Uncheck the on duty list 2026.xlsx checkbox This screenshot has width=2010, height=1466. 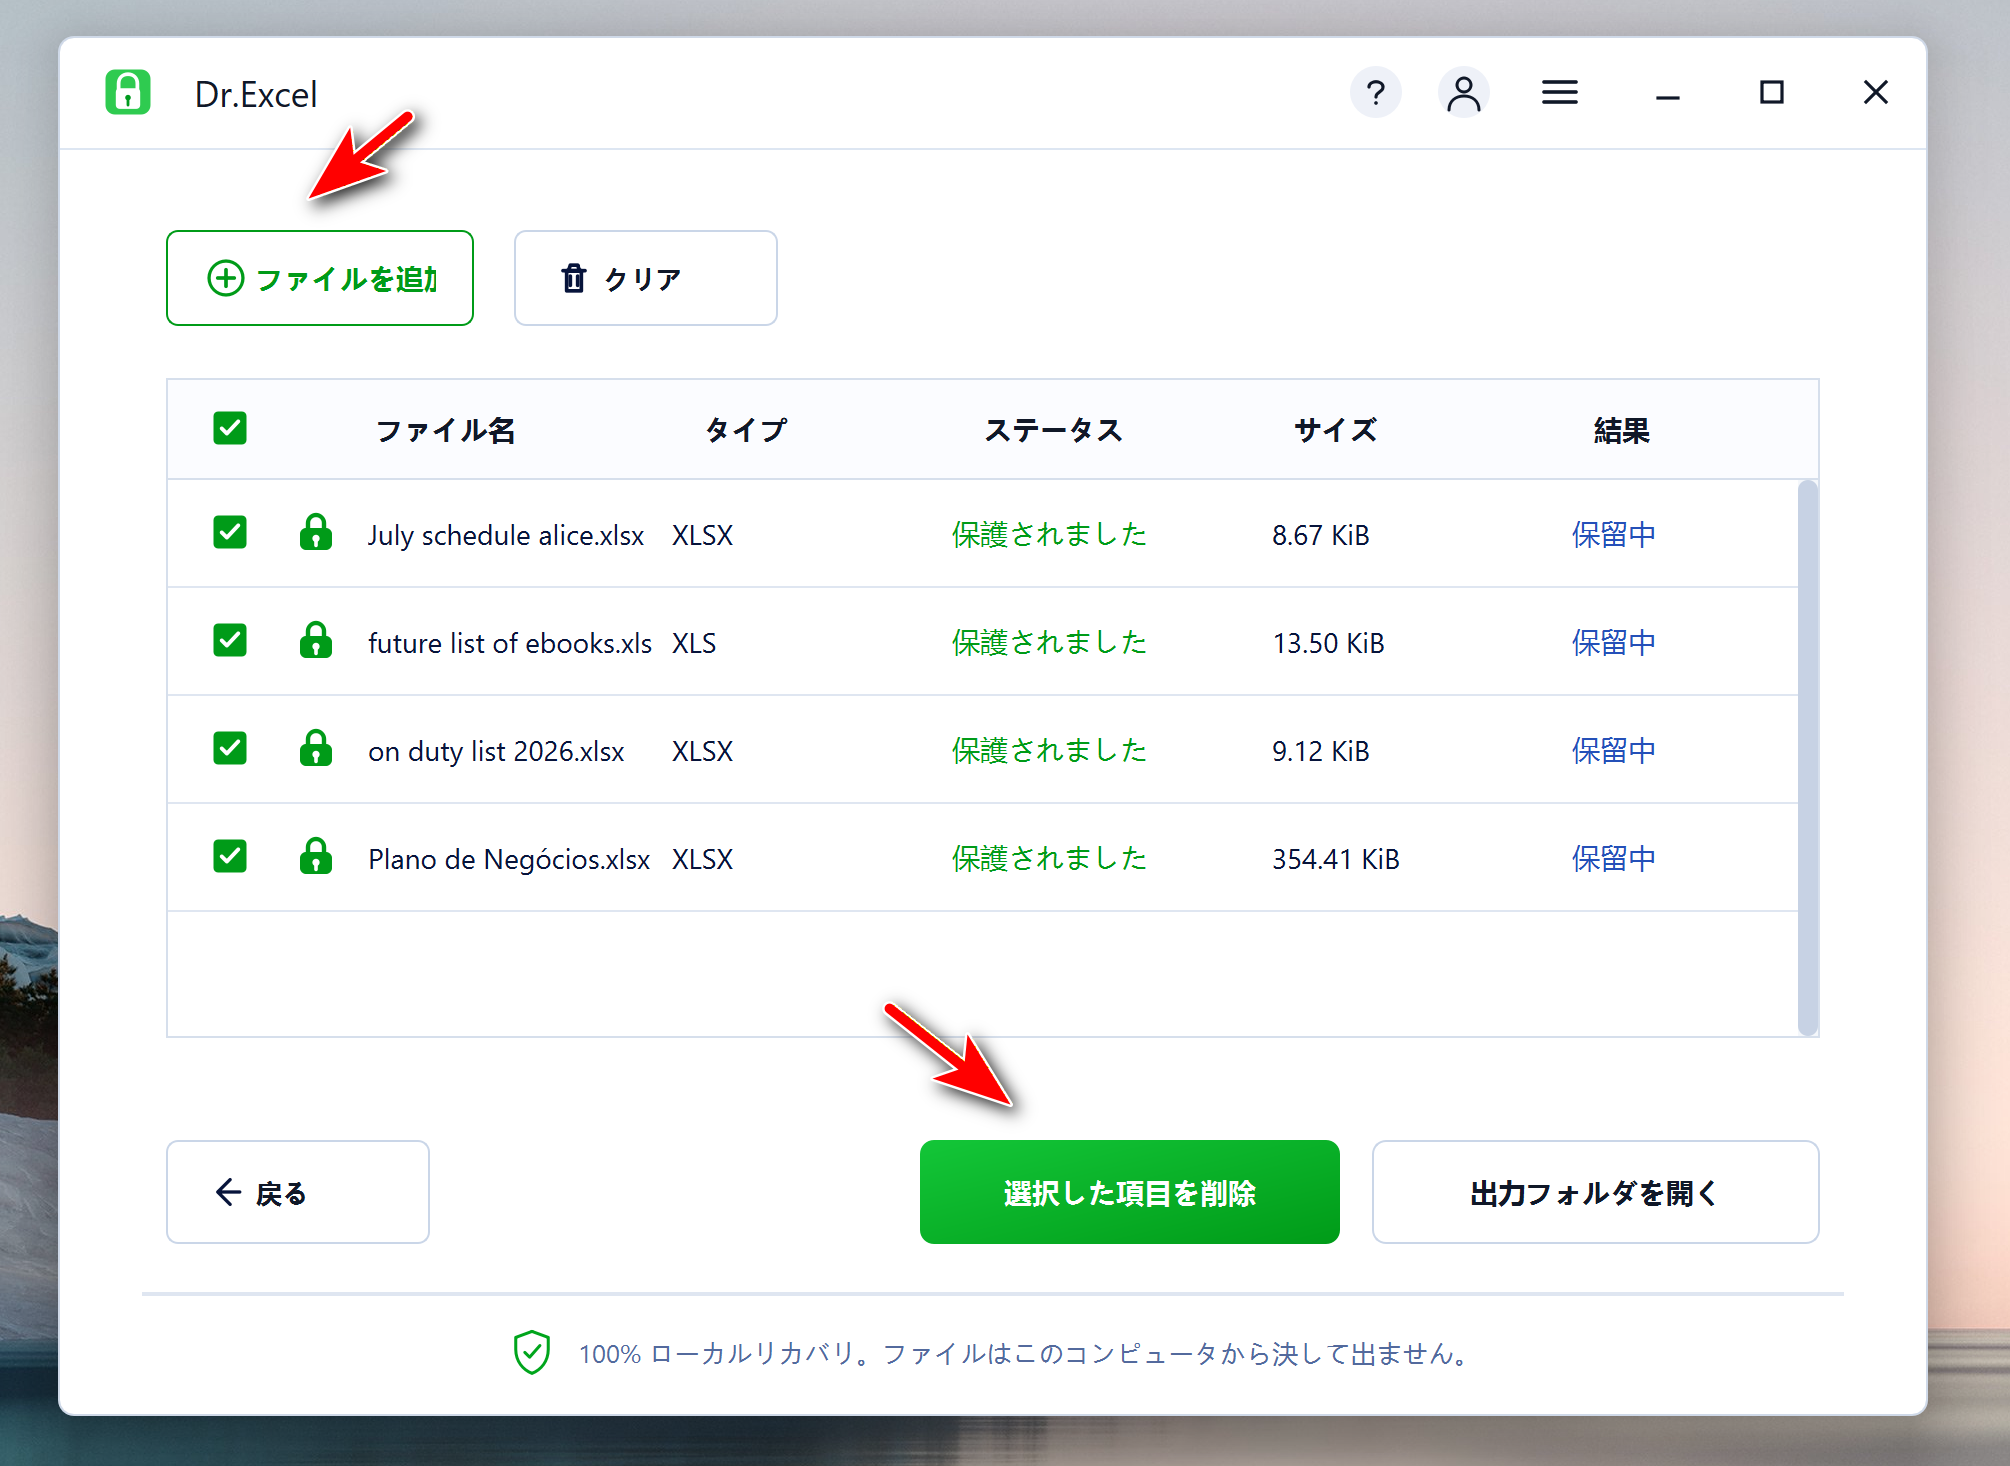tap(230, 748)
